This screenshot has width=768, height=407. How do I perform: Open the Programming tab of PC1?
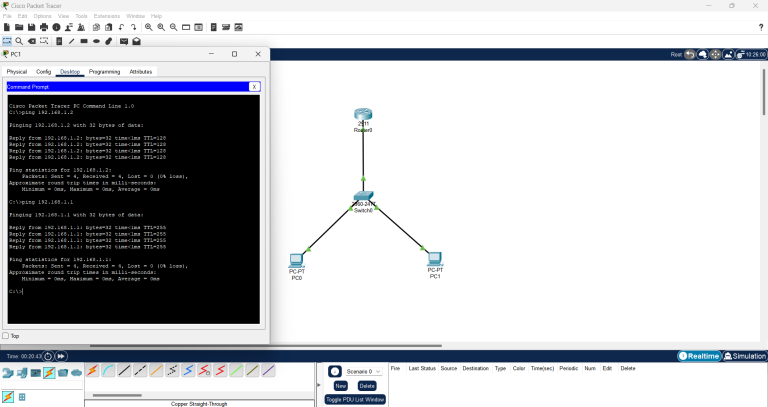pyautogui.click(x=104, y=72)
